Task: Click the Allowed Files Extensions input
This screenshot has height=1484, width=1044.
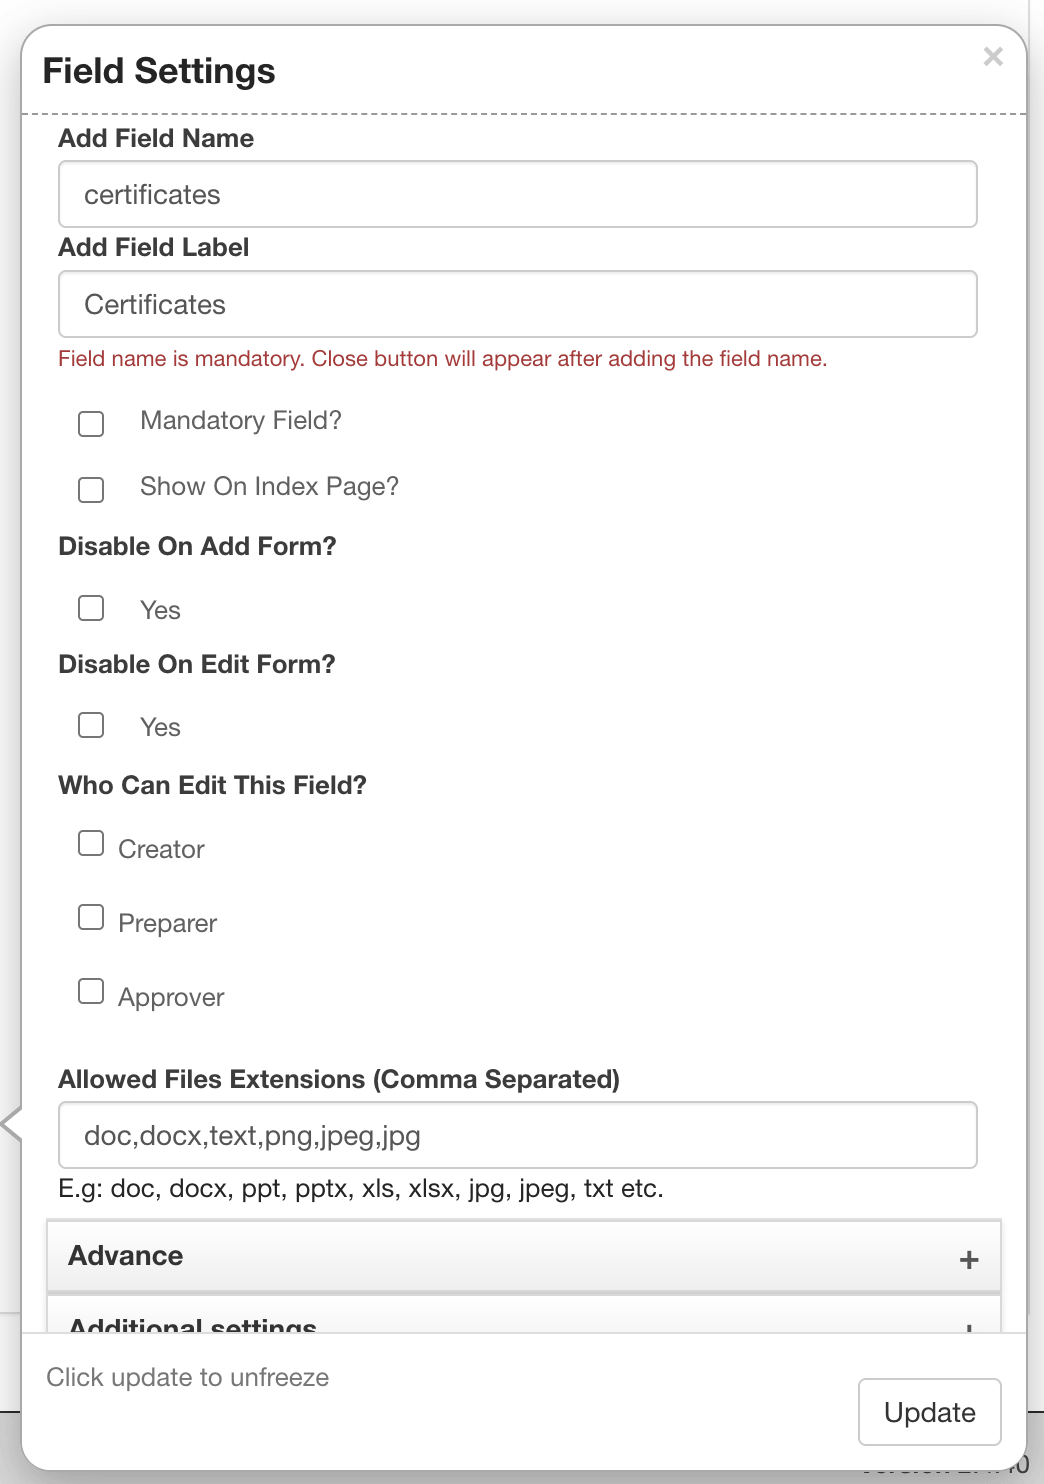Action: pos(518,1135)
